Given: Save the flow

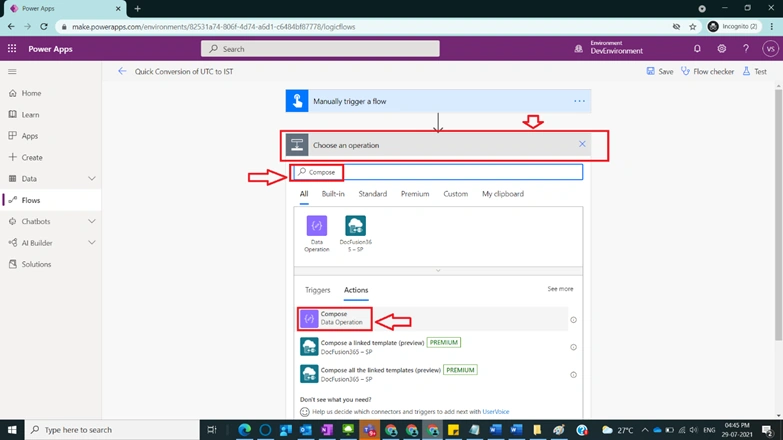Looking at the screenshot, I should coord(660,71).
